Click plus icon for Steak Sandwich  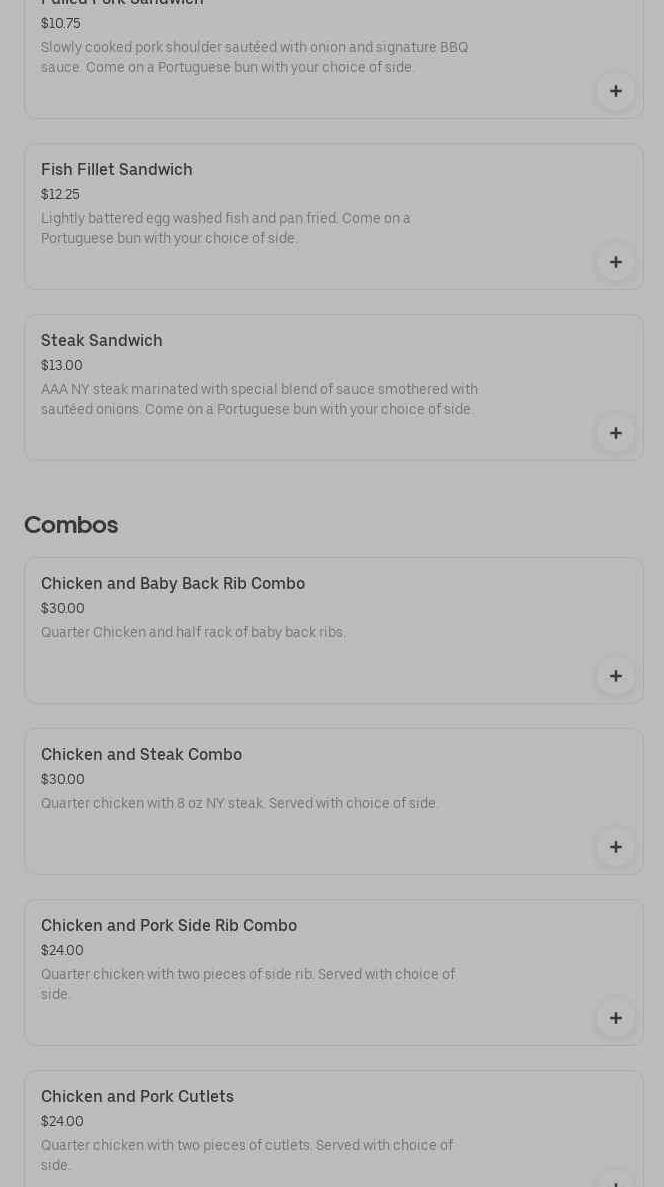point(615,434)
